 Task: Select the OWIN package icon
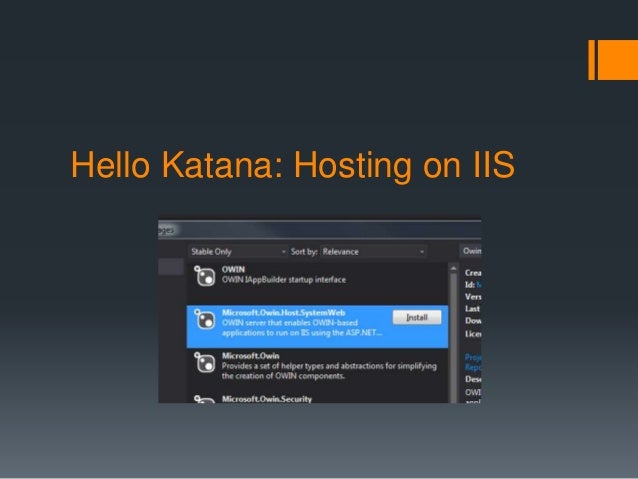[205, 276]
